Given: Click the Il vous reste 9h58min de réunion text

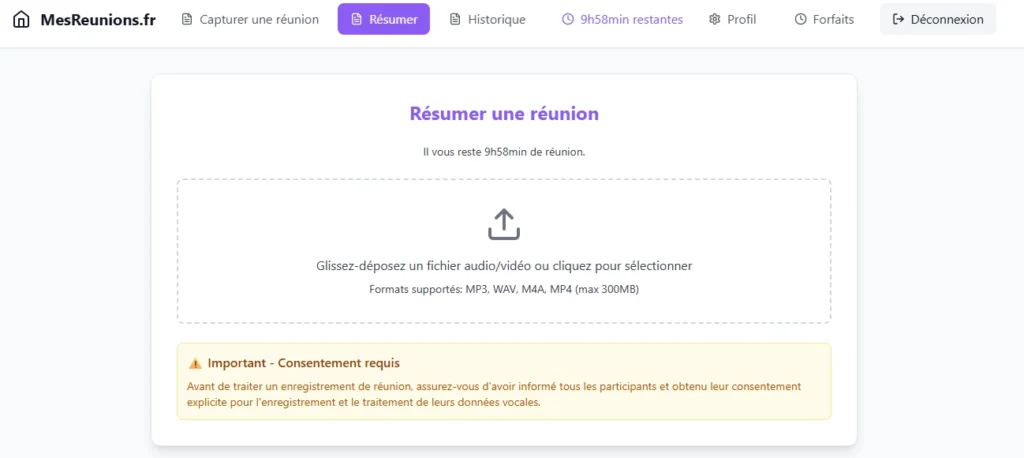Looking at the screenshot, I should click(504, 152).
